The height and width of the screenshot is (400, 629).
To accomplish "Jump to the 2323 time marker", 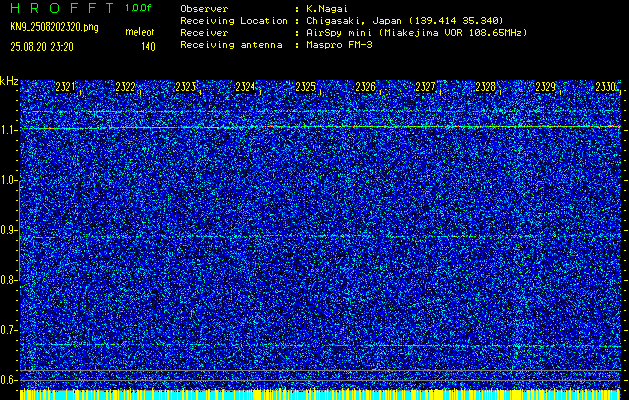I will (185, 87).
